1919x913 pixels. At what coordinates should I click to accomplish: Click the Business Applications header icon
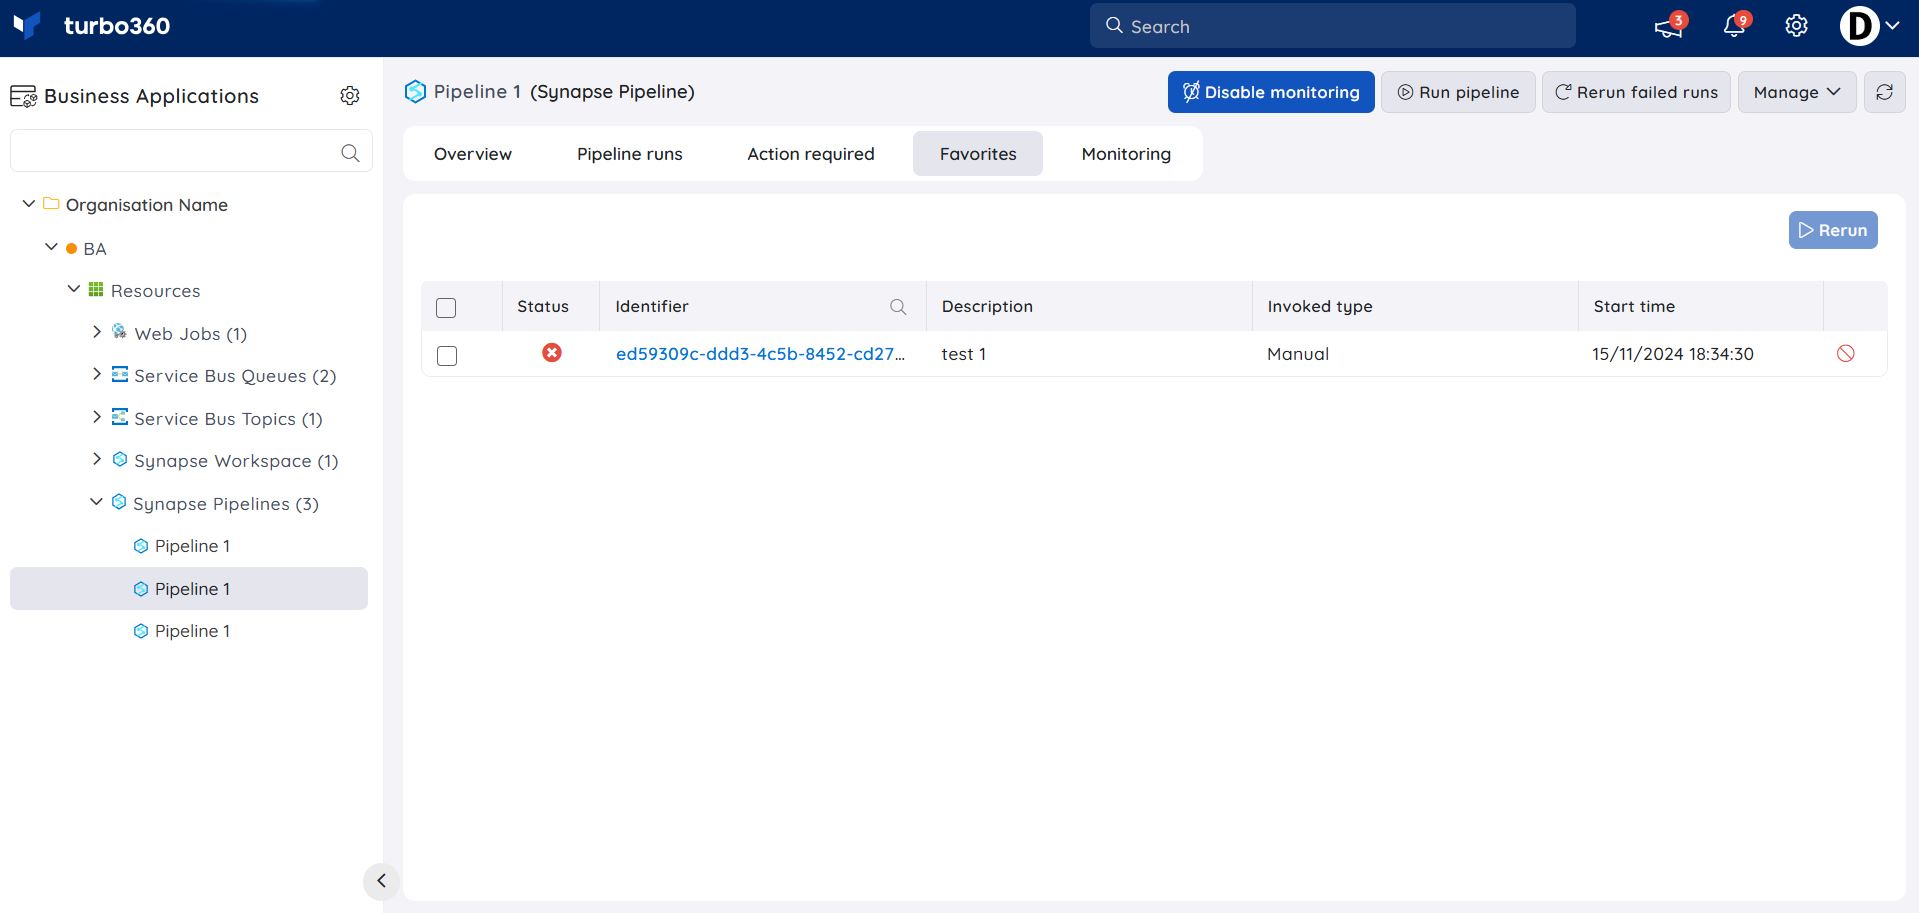pos(23,96)
